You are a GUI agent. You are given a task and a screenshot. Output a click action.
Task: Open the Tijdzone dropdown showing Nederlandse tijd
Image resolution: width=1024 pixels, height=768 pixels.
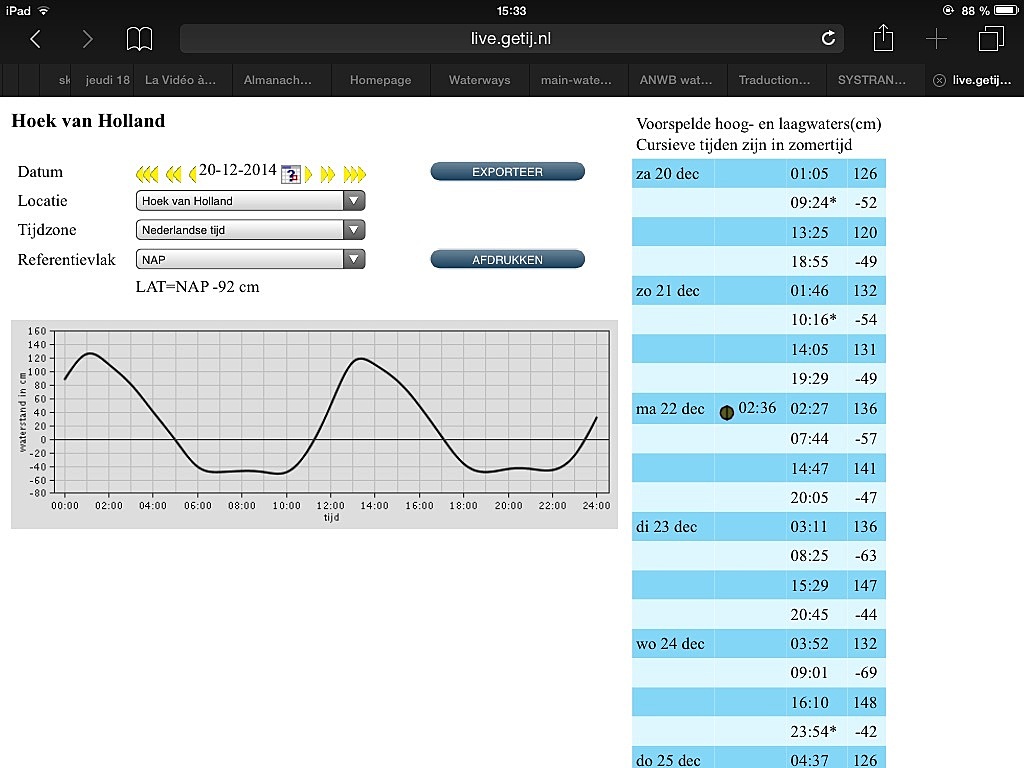(x=250, y=230)
